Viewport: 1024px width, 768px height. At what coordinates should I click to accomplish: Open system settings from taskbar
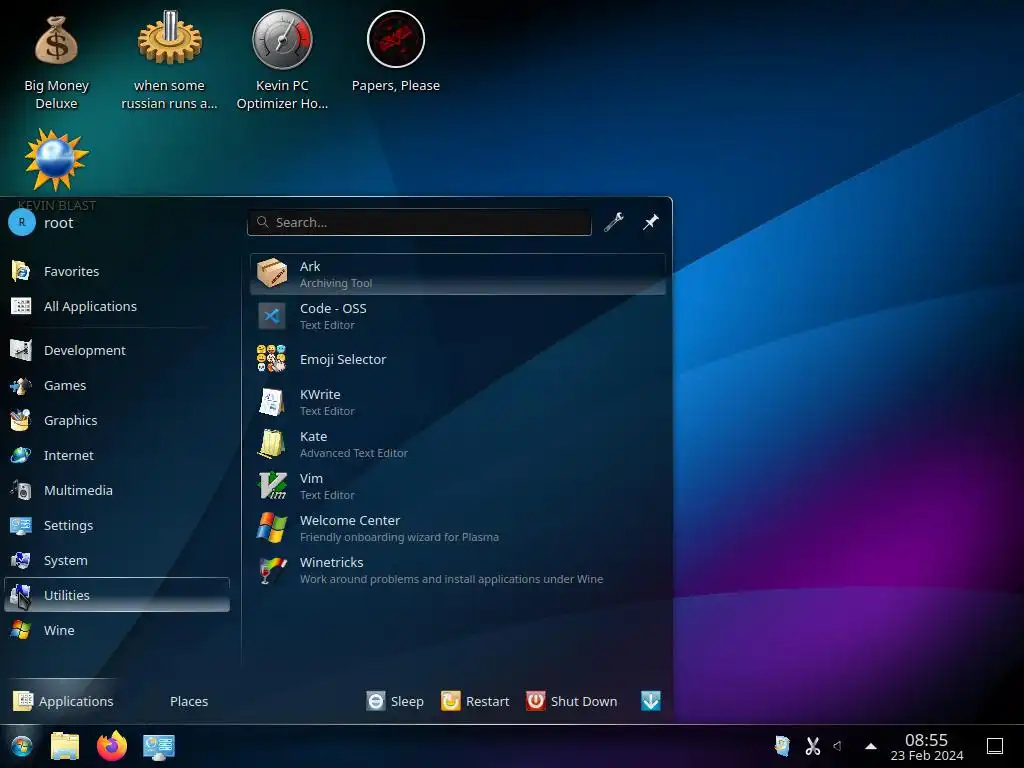click(159, 746)
